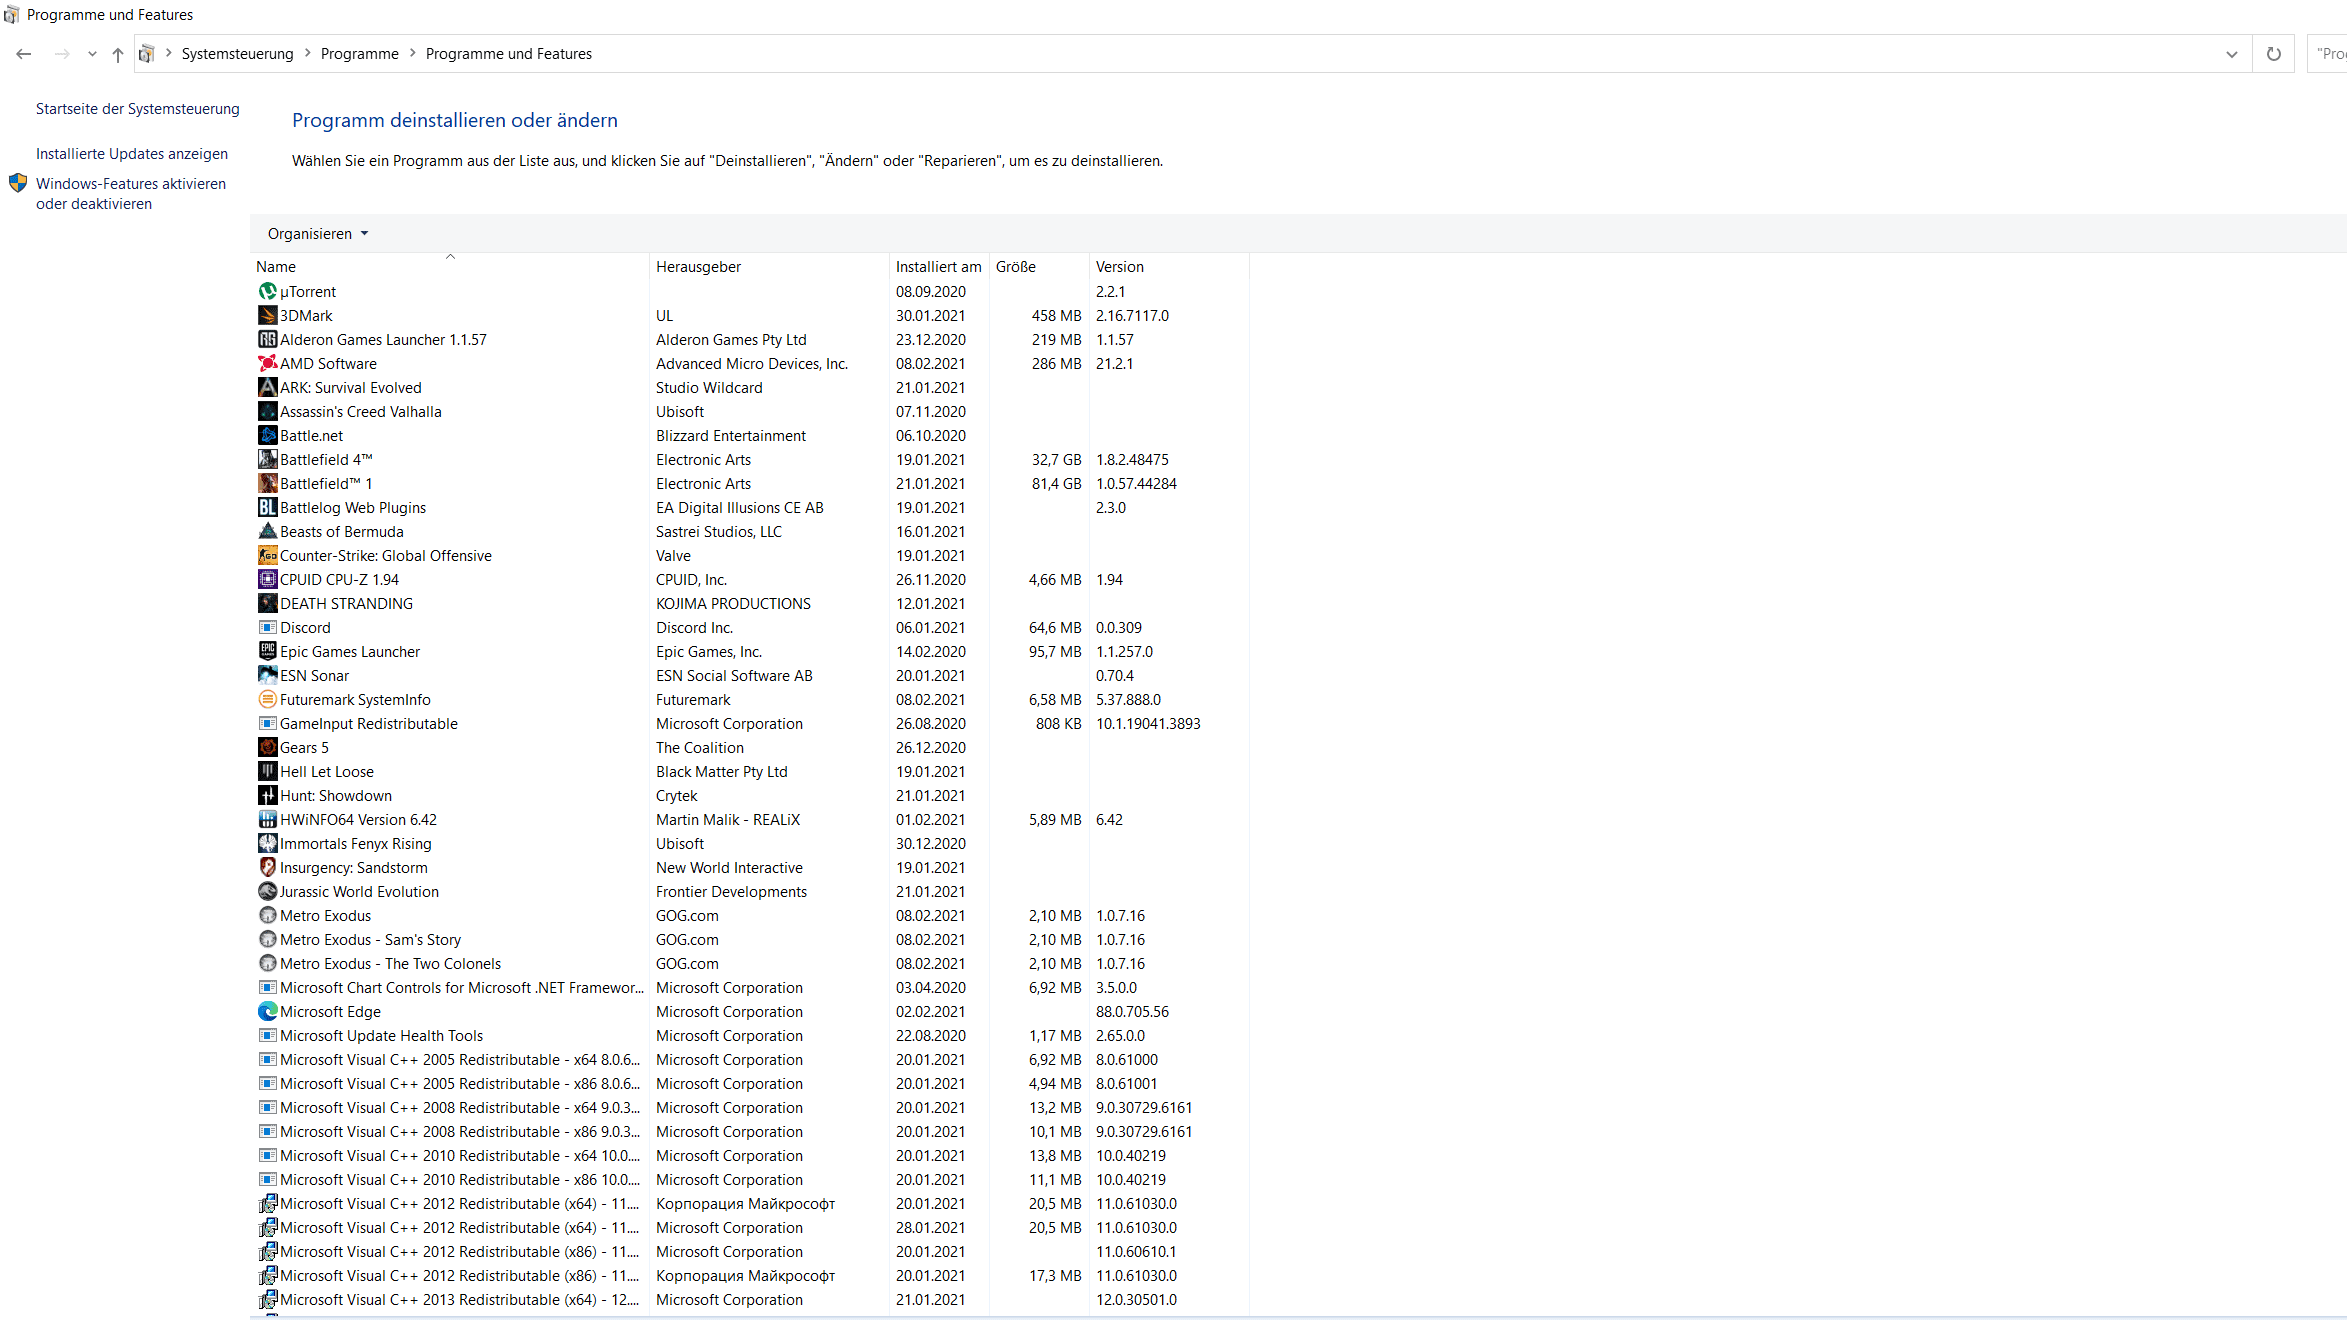Click Studio Wildcard publisher cell
Screen dimensions: 2347x1320
click(709, 387)
